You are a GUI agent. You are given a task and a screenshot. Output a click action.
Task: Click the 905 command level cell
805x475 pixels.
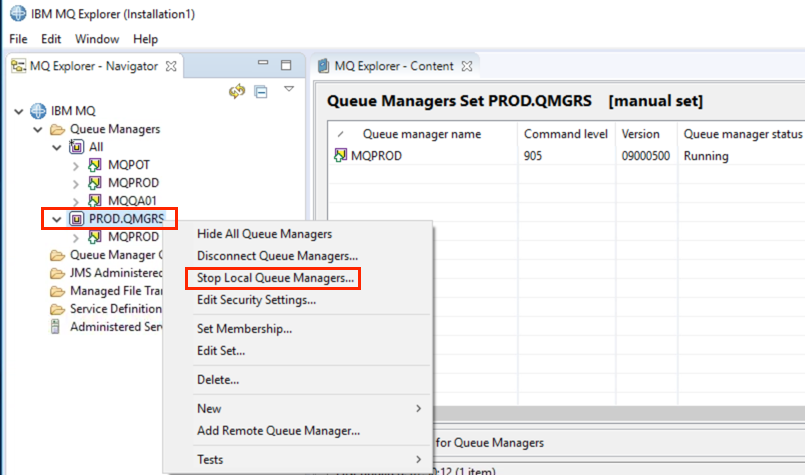tap(533, 156)
